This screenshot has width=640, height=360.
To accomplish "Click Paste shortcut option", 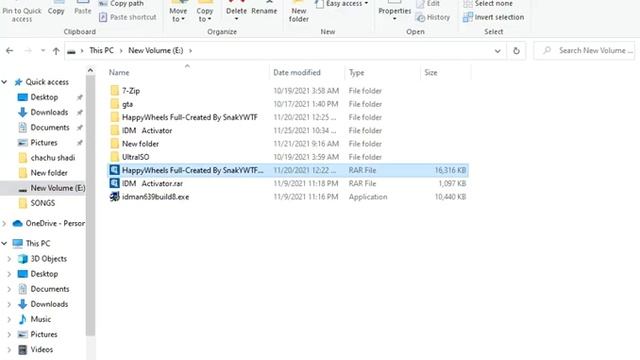I will (128, 17).
